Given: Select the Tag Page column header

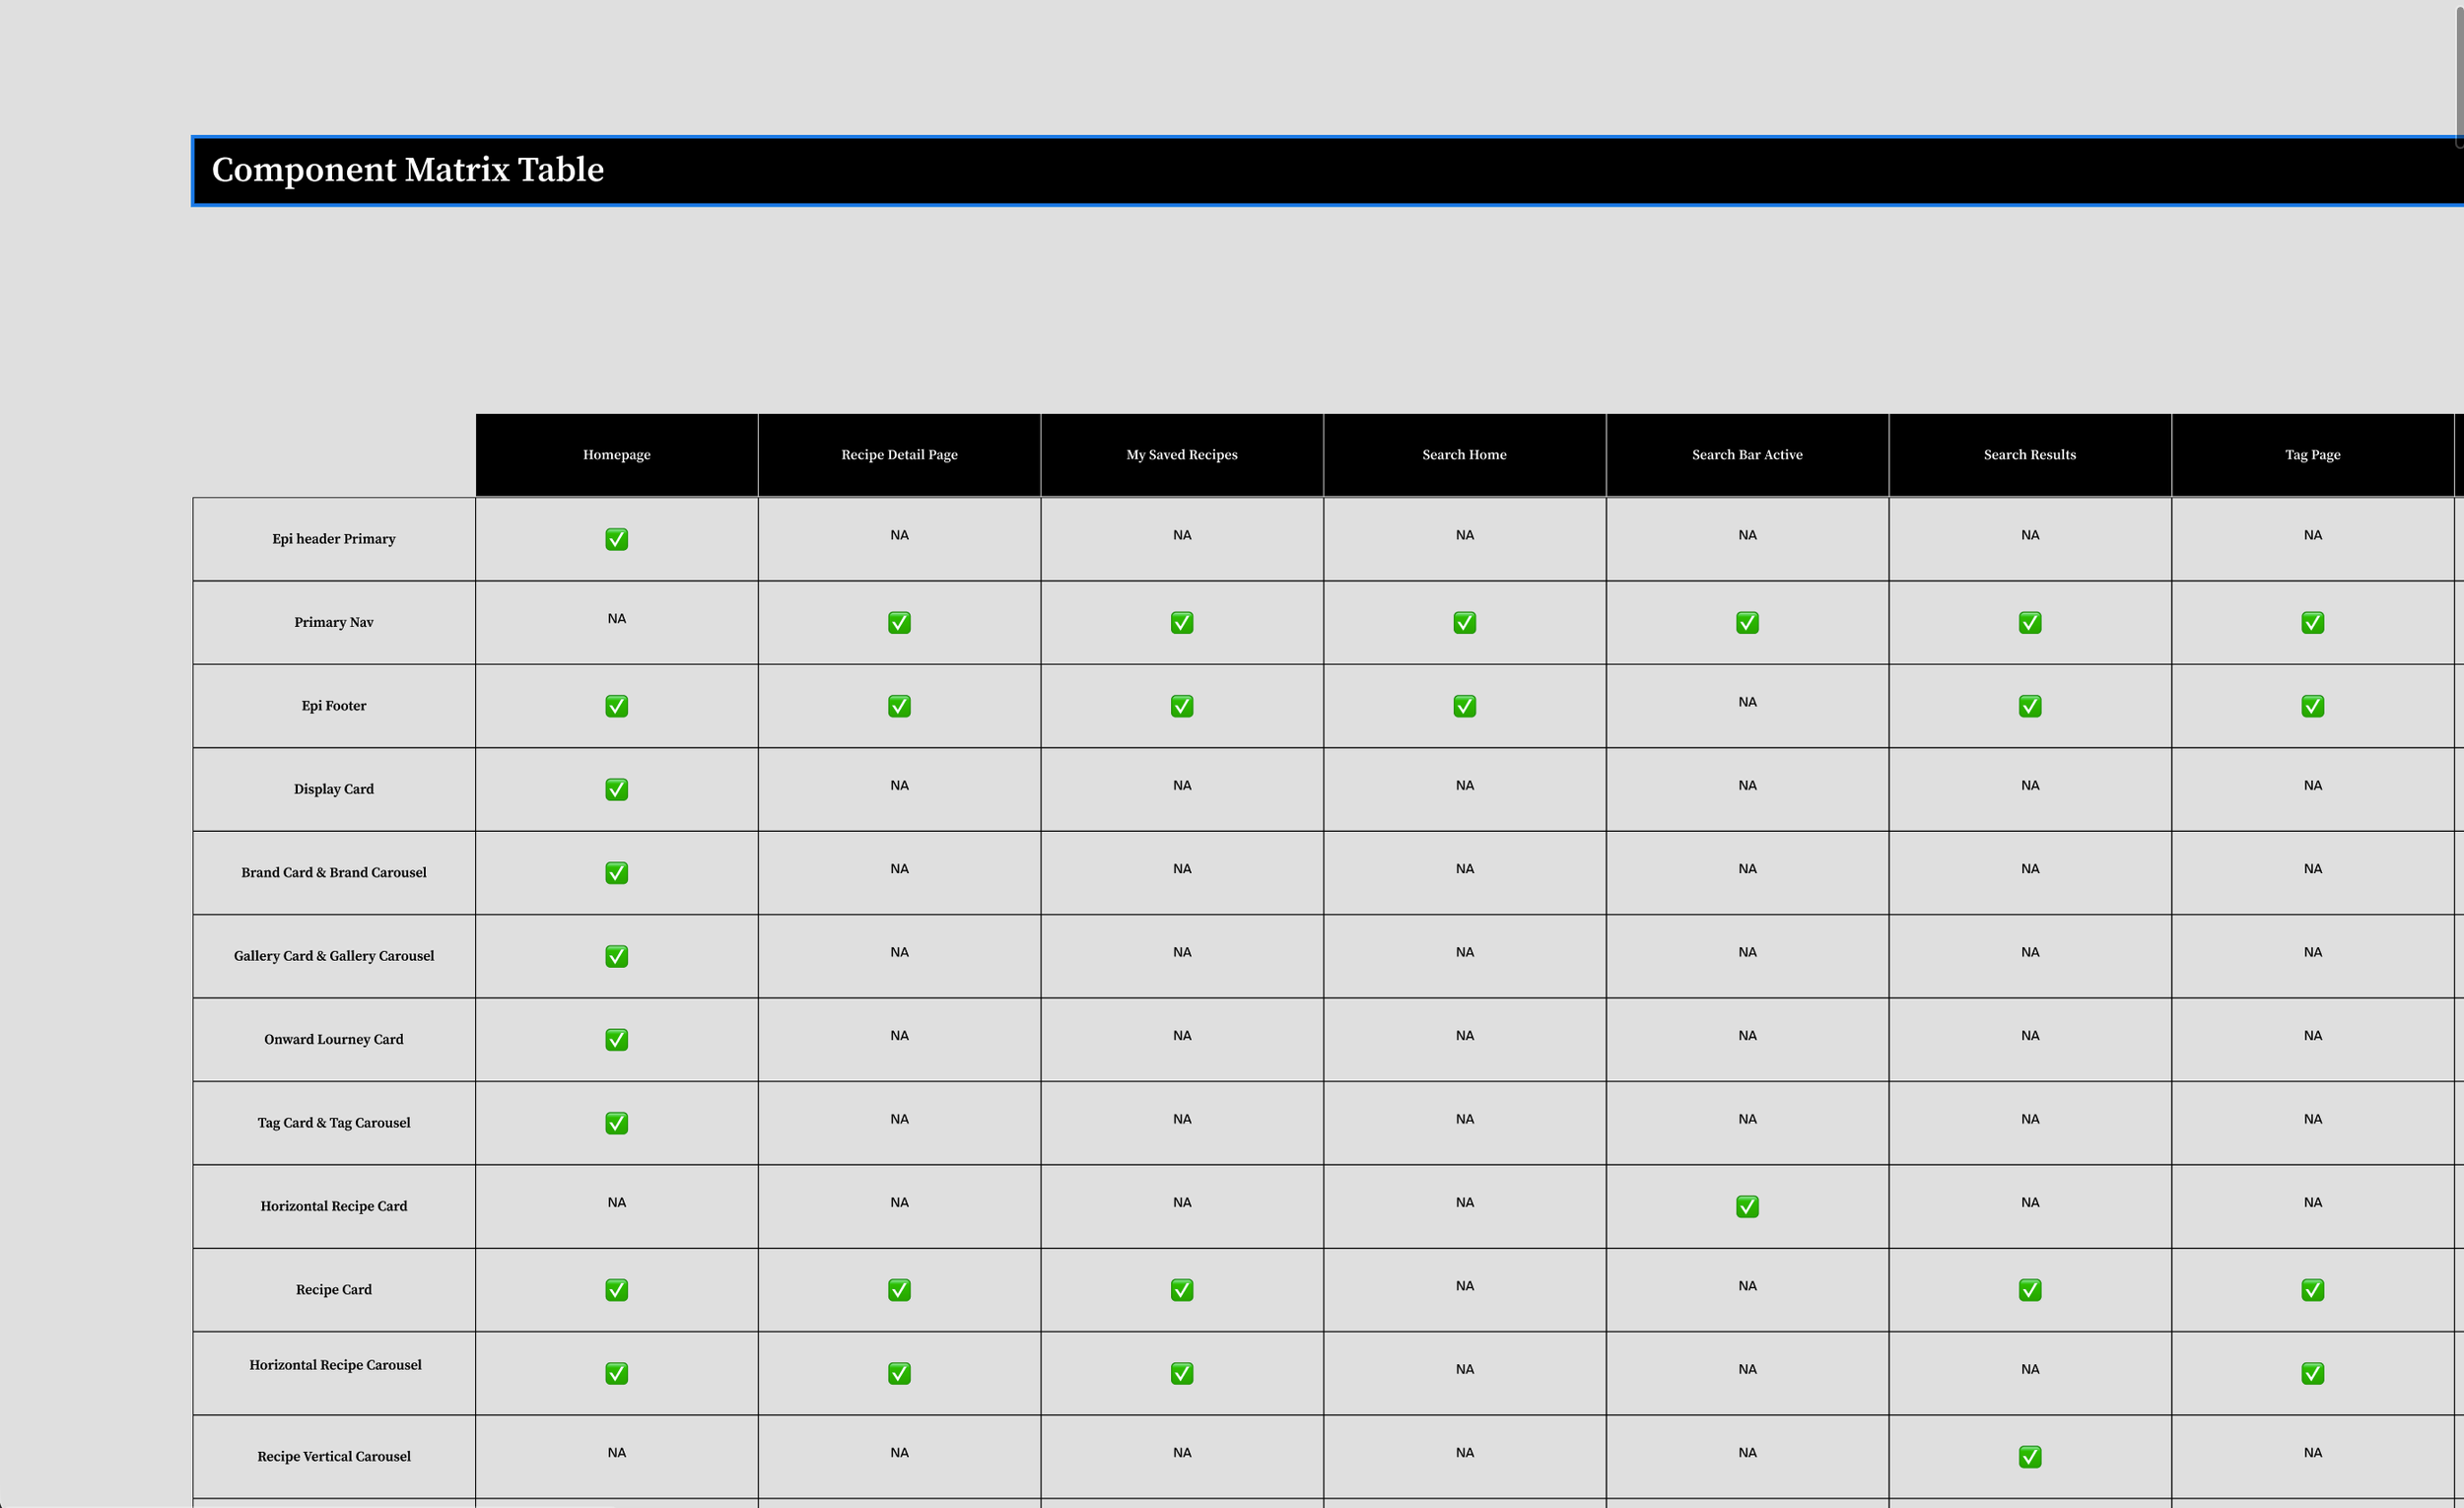Looking at the screenshot, I should [2312, 455].
